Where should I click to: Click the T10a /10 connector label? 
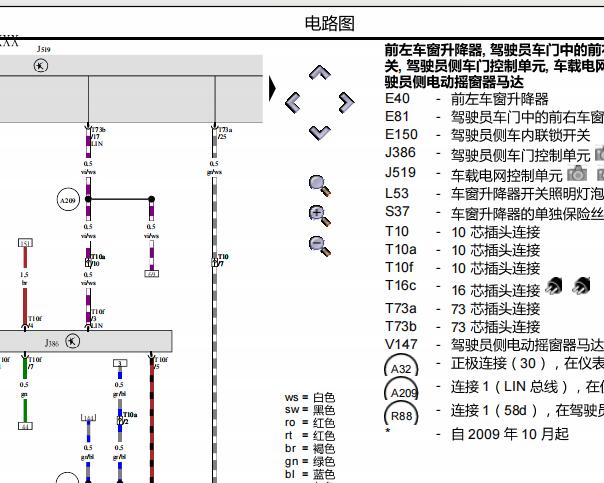pyautogui.click(x=97, y=260)
